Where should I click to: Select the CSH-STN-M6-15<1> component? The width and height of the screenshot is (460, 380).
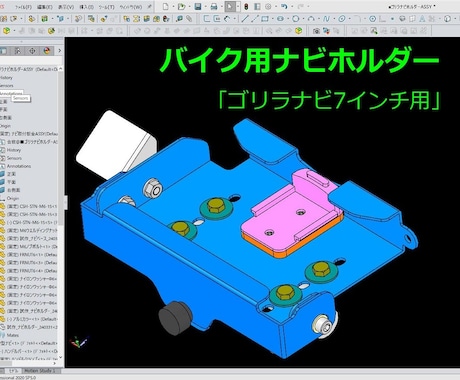[x=32, y=206]
